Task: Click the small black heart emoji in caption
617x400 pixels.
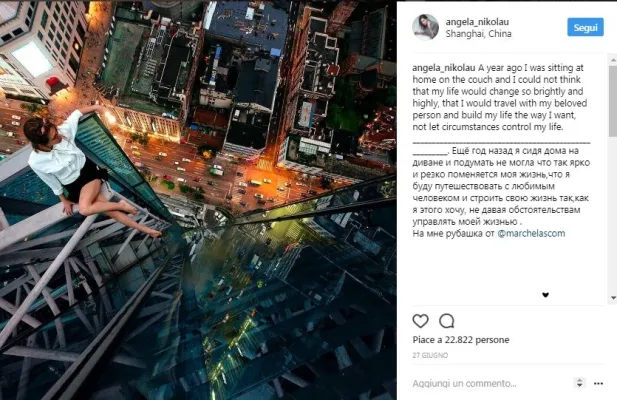Action: [x=545, y=295]
